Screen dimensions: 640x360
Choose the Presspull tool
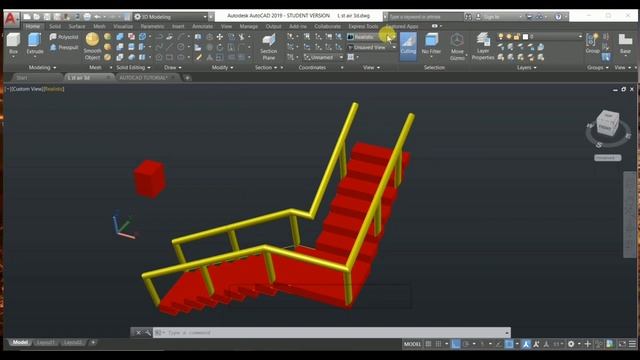[64, 48]
